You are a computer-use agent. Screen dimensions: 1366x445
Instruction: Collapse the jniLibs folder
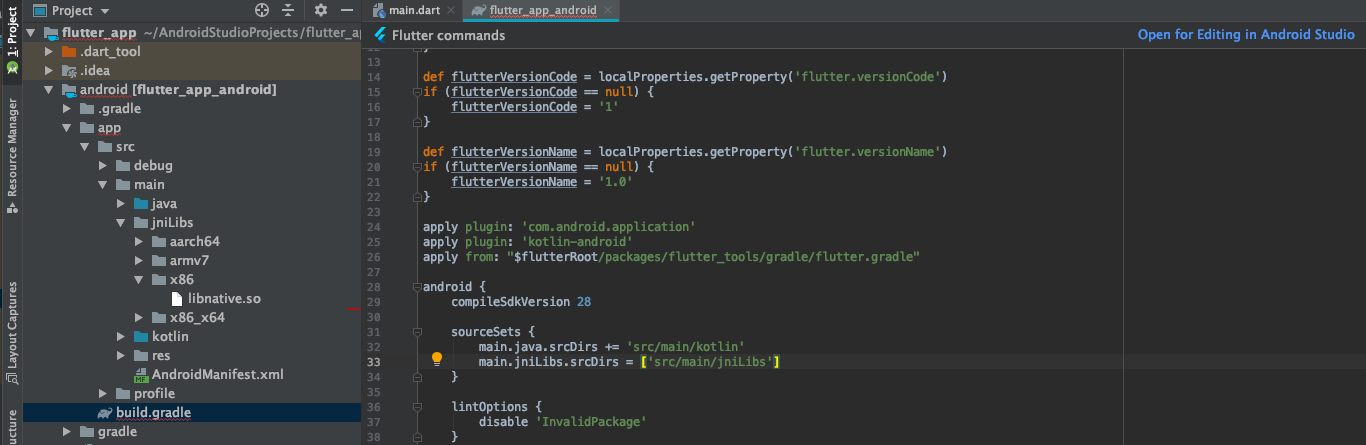click(121, 223)
